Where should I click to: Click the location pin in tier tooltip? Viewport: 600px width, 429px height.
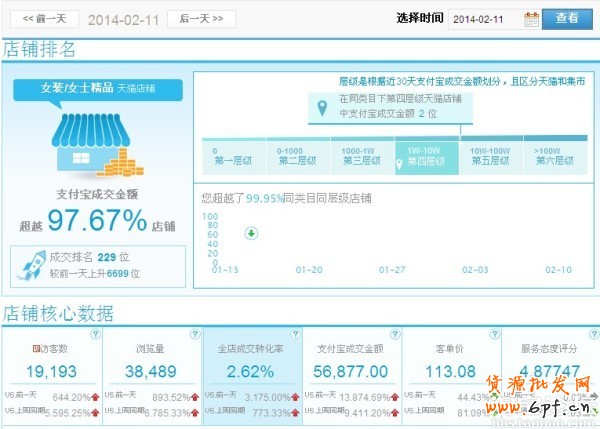tap(321, 107)
